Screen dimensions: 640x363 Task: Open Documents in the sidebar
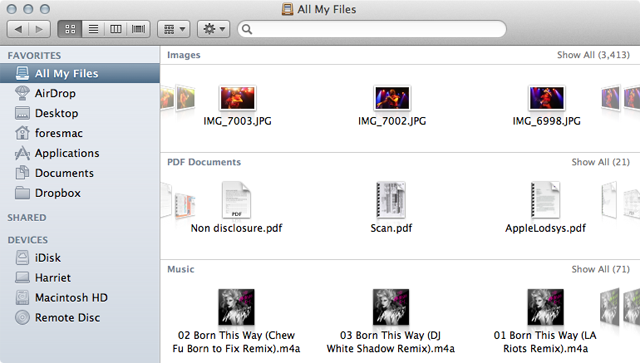coord(80,173)
